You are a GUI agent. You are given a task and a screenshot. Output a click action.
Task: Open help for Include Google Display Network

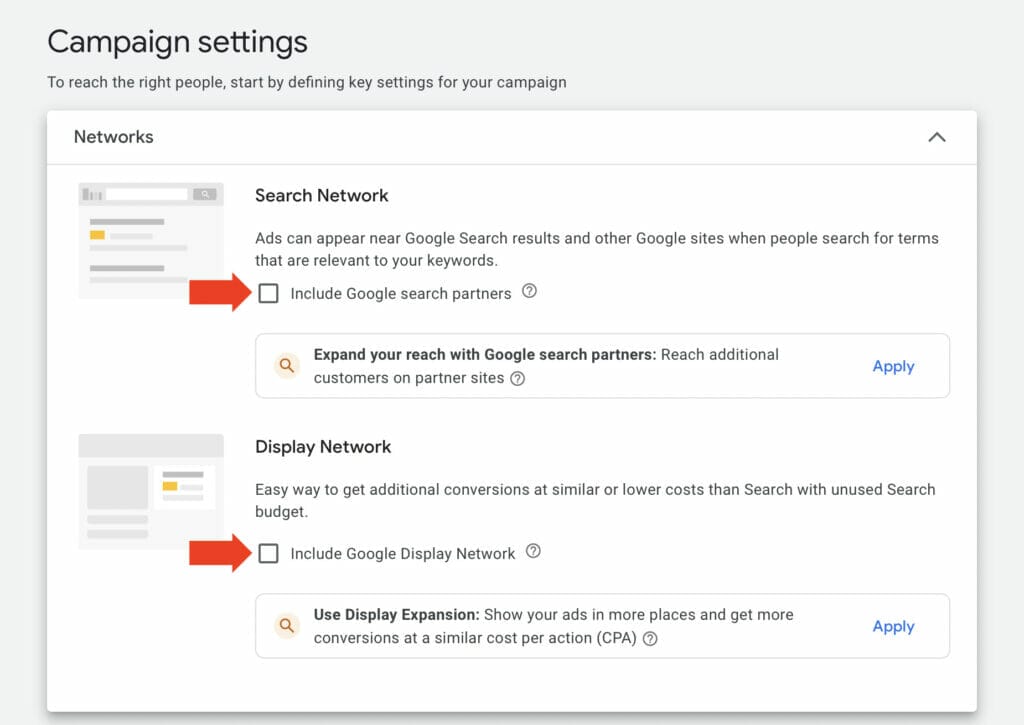pos(533,551)
